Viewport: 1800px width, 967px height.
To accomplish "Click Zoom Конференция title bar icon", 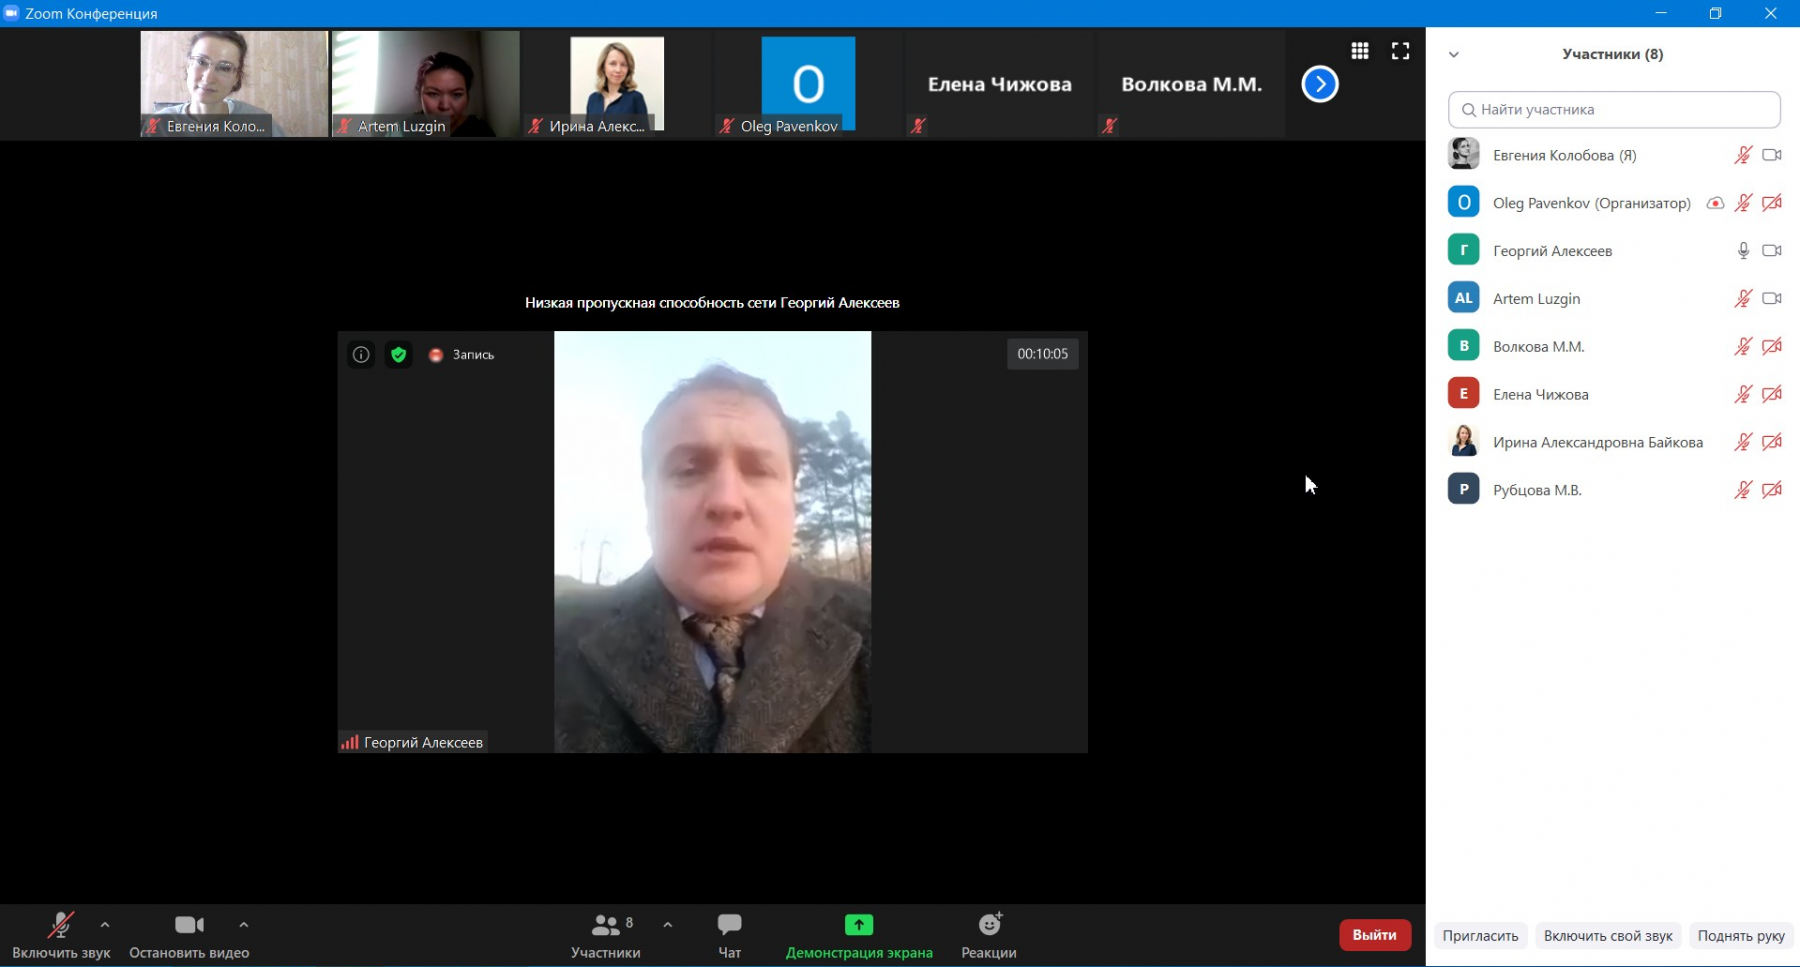I will (11, 13).
